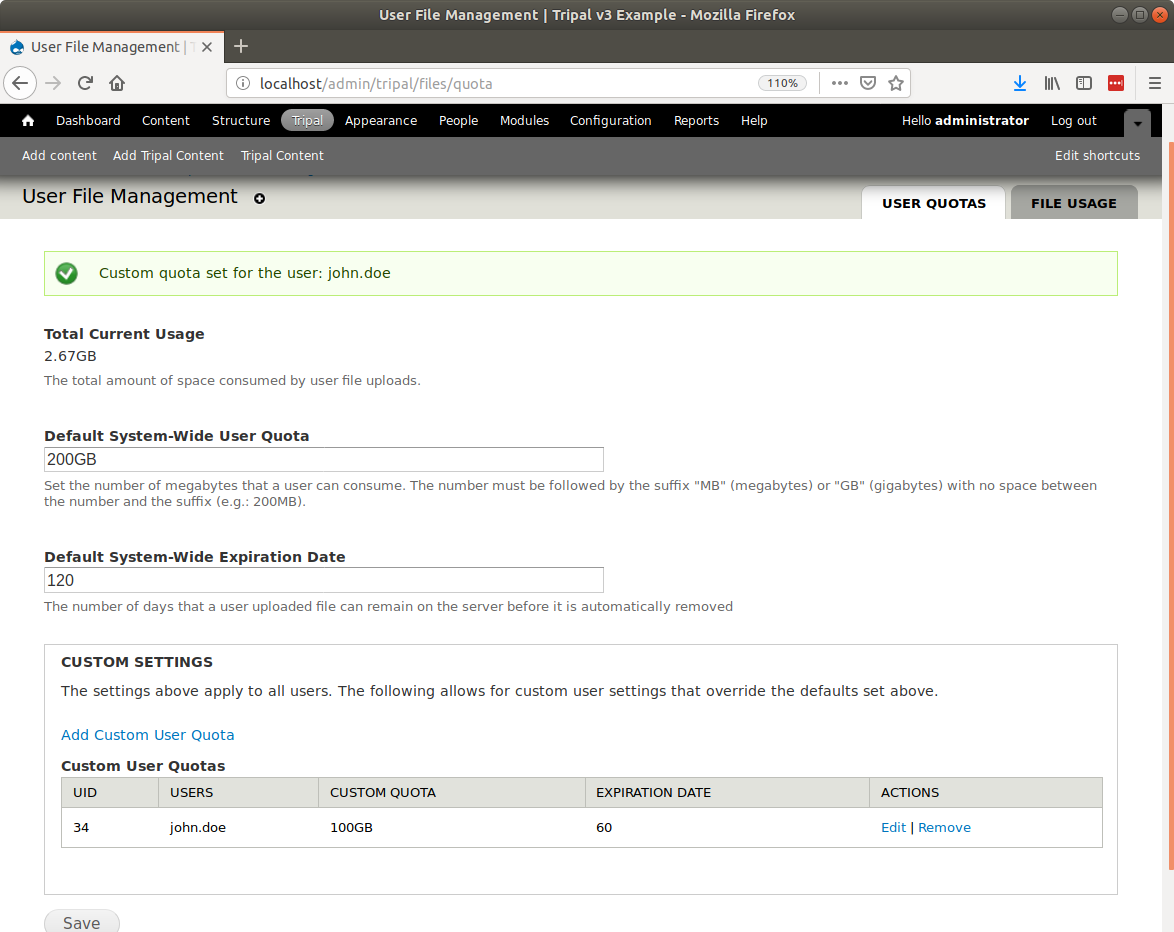Open page actions three-dot menu
The height and width of the screenshot is (932, 1174).
tap(840, 83)
